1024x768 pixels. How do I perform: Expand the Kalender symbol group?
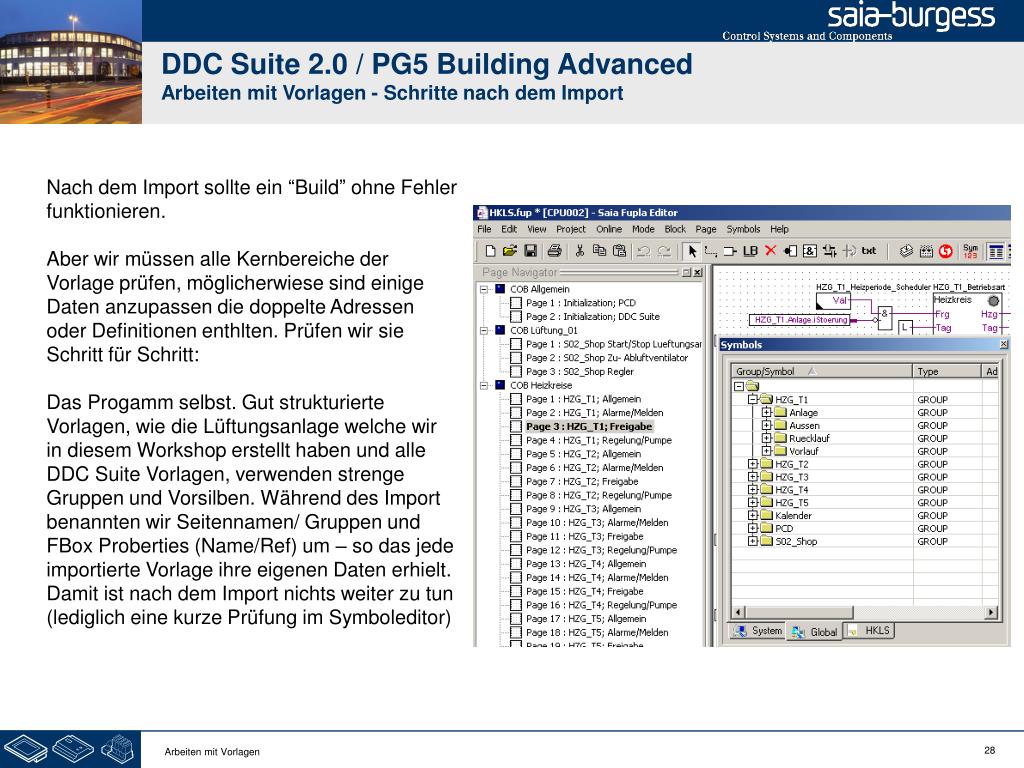(752, 515)
